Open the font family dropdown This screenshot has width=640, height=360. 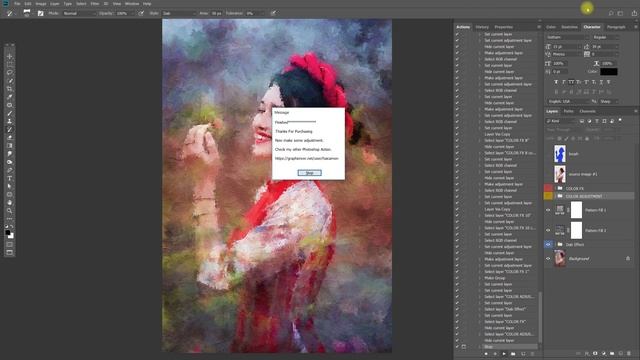point(567,37)
